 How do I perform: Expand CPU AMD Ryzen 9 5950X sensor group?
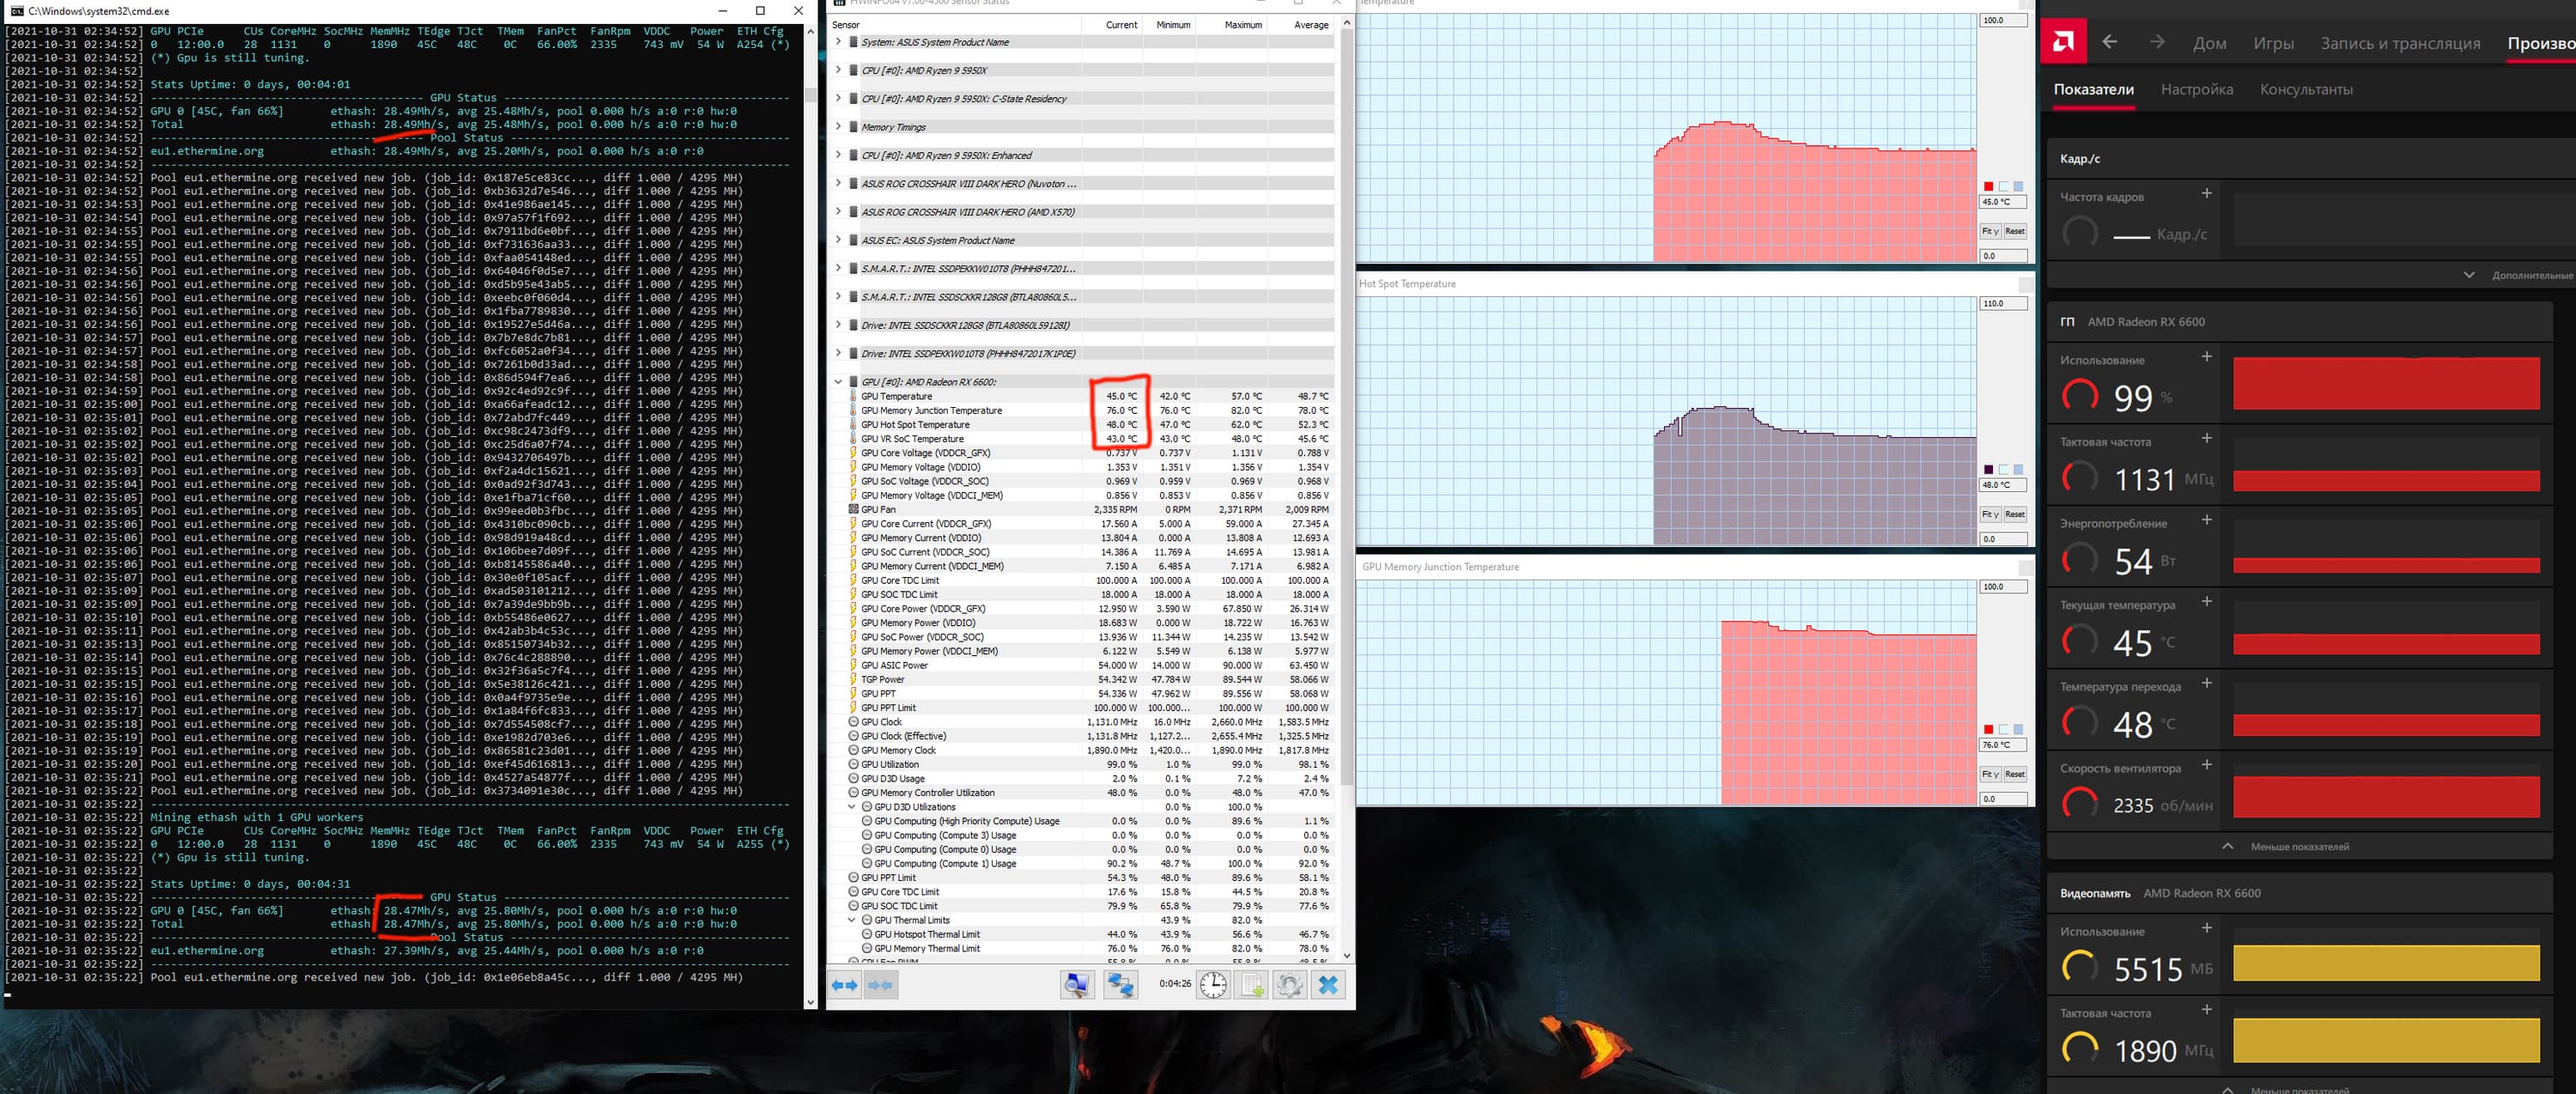838,70
